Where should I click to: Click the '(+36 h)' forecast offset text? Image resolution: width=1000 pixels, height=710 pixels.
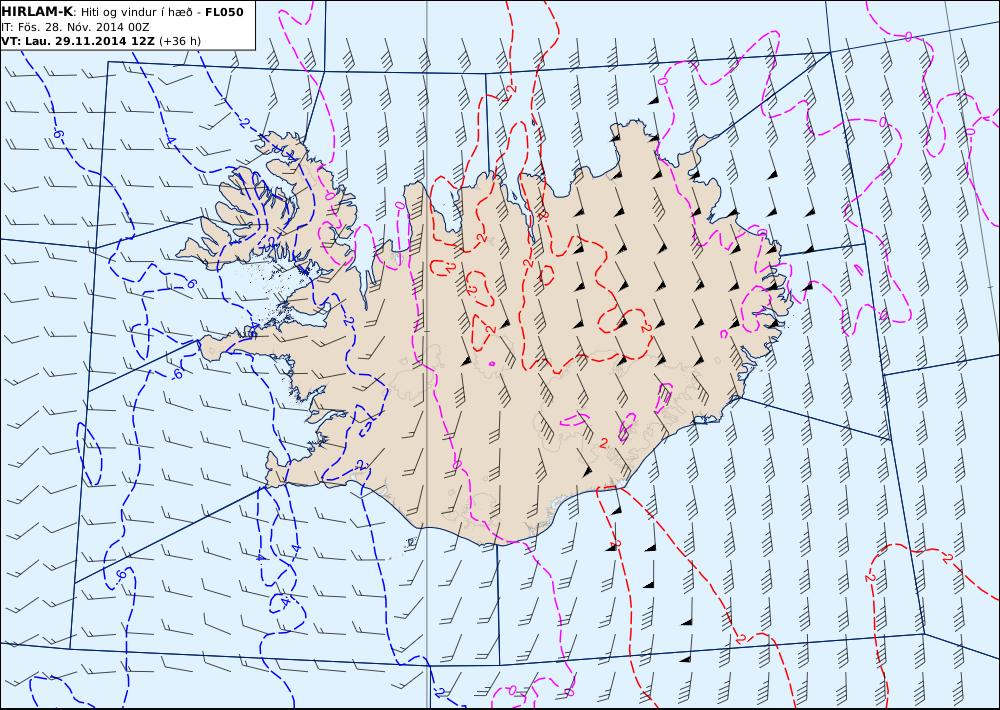pyautogui.click(x=180, y=41)
